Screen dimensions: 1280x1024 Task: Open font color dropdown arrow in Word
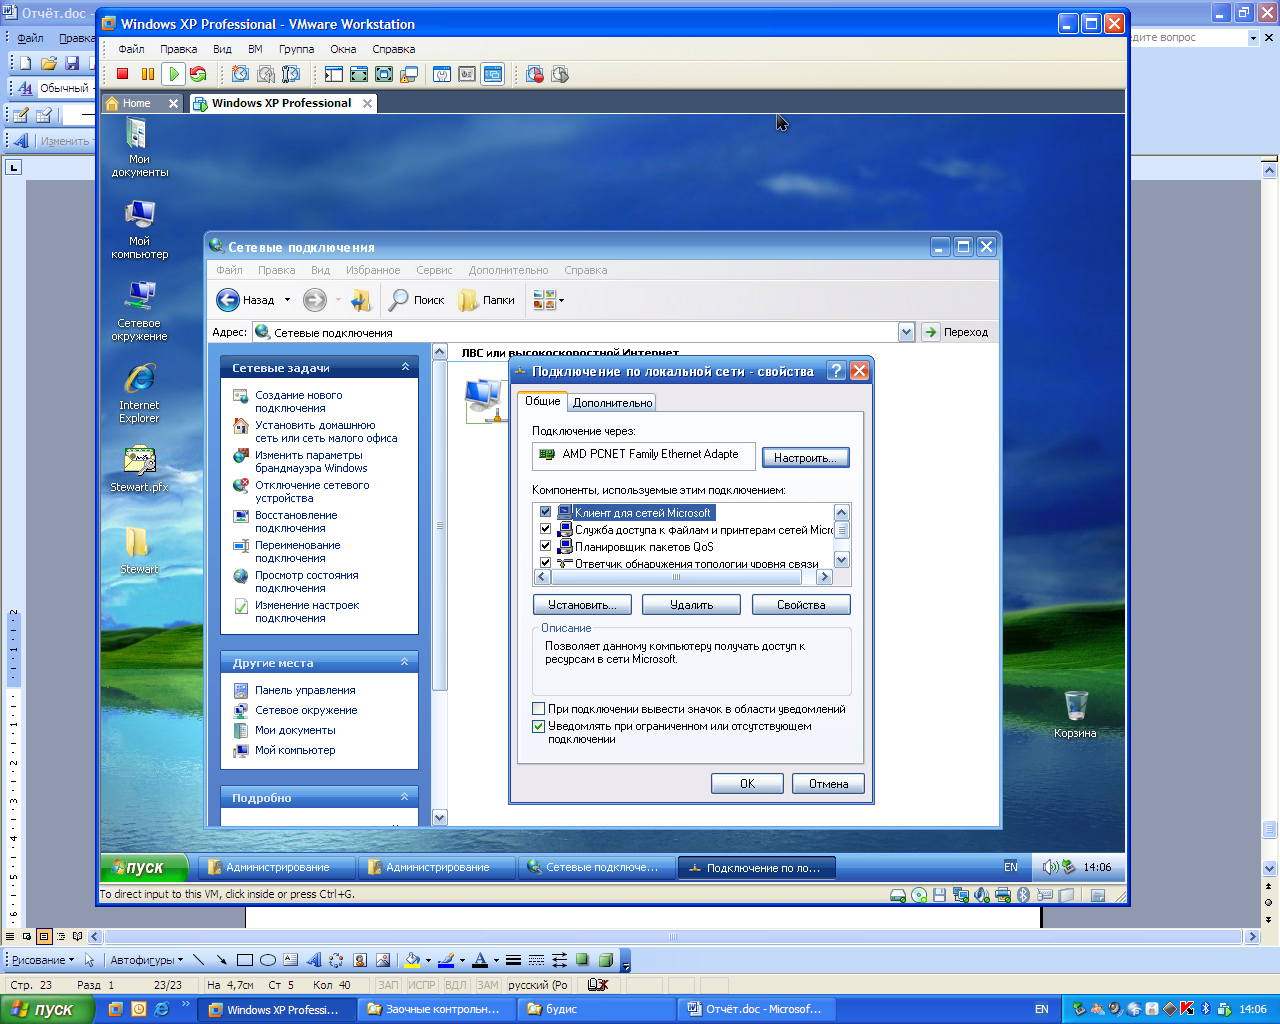point(496,960)
